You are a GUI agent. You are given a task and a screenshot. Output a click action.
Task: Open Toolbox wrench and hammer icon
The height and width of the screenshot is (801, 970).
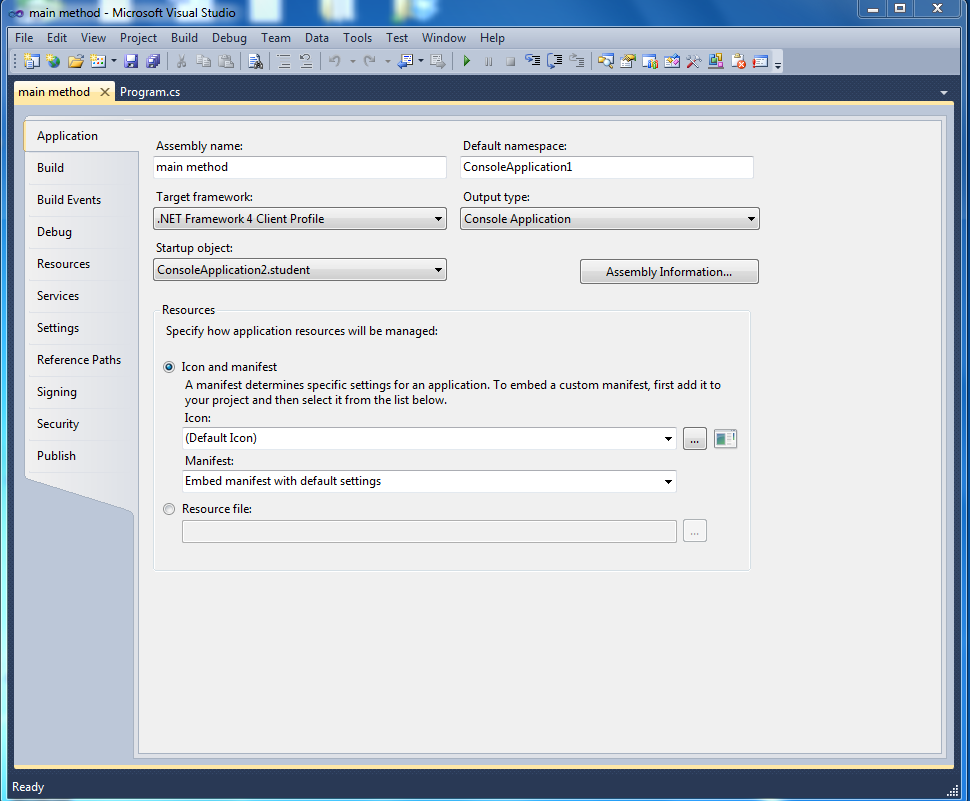click(x=693, y=61)
